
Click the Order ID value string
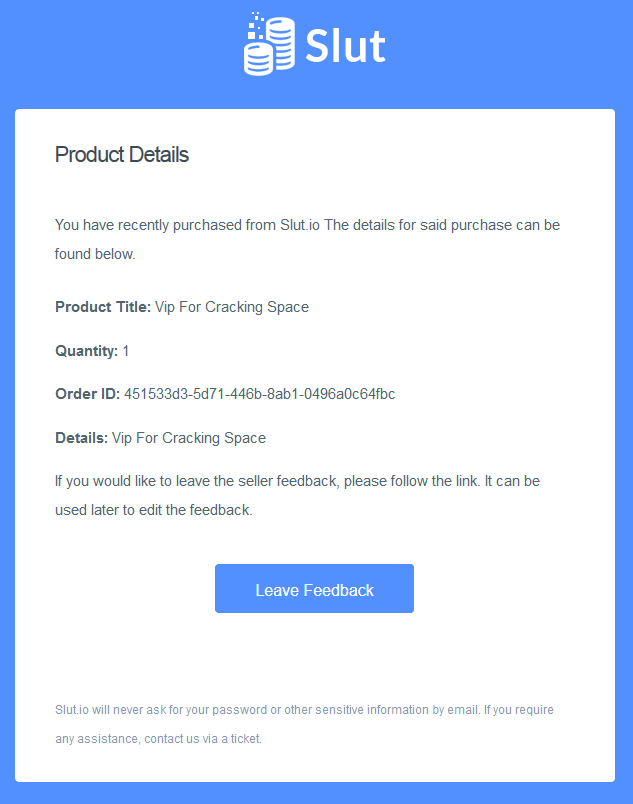(259, 394)
